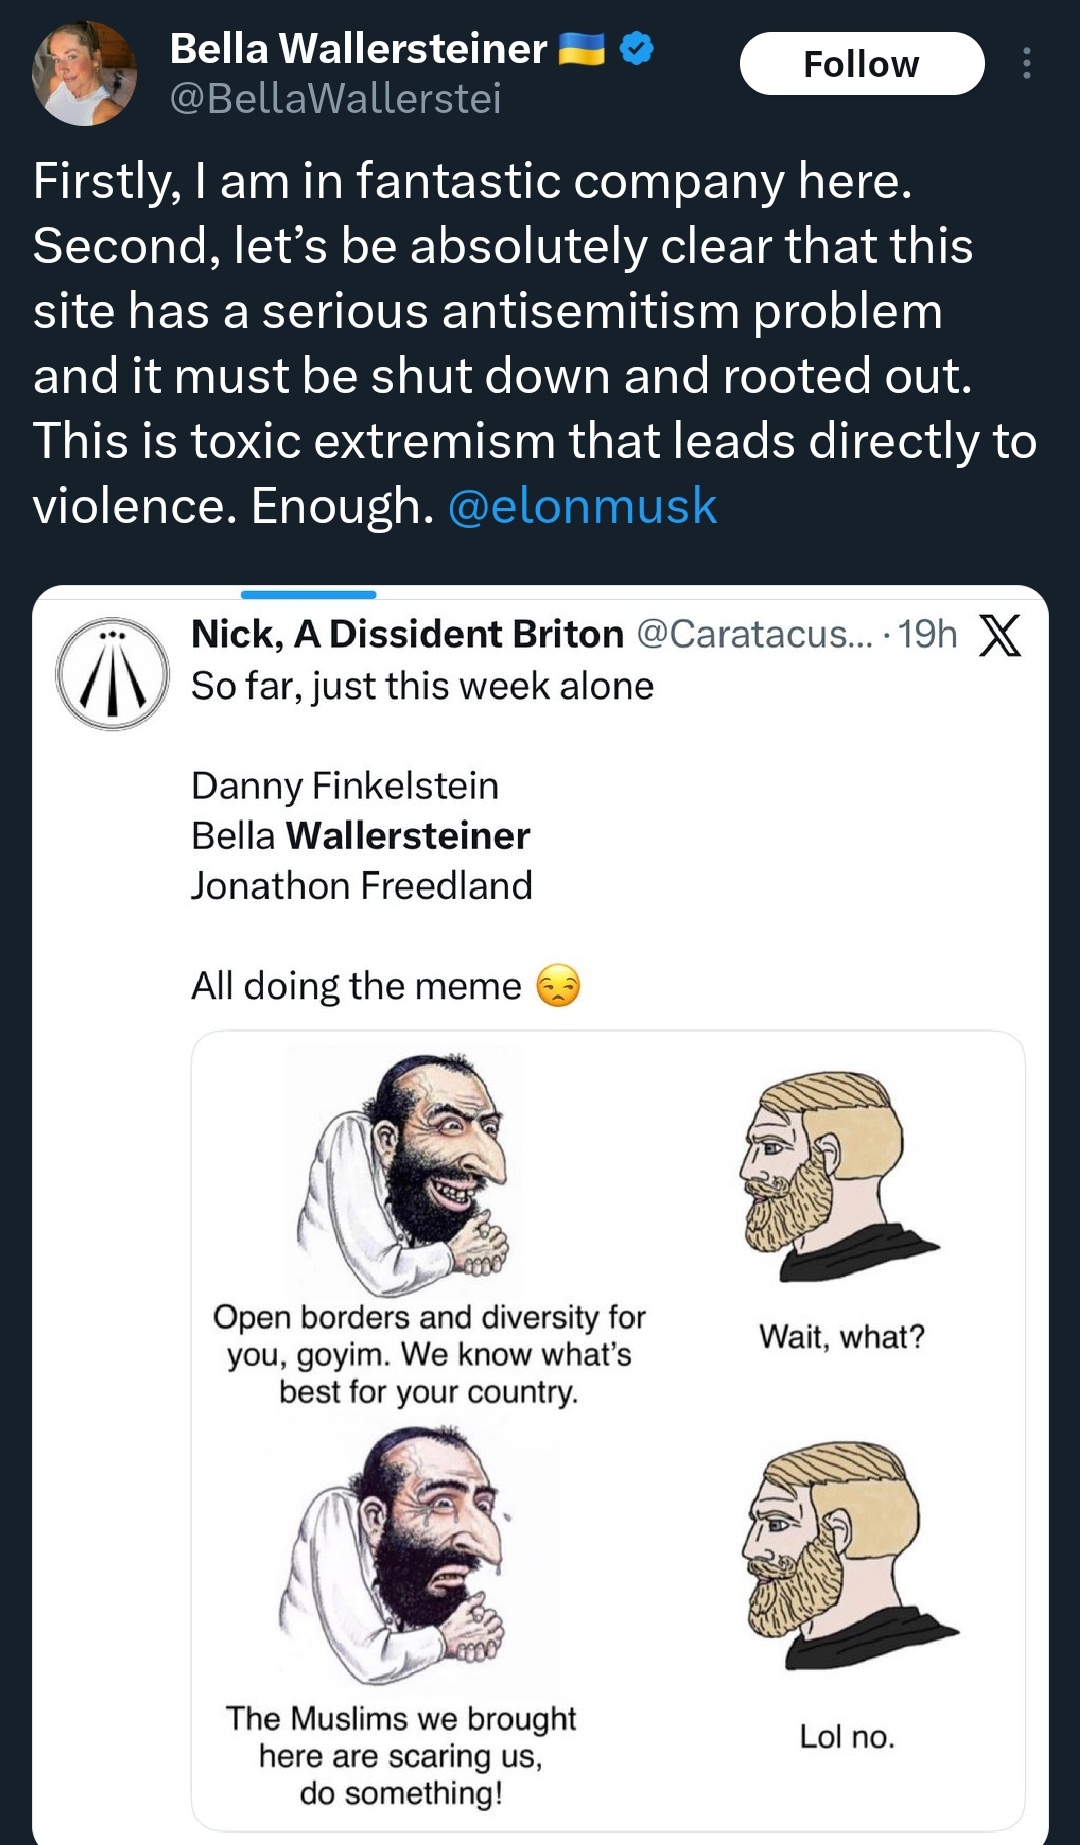Click the bolded "Wallersteiner" in the quoted post

coord(408,836)
